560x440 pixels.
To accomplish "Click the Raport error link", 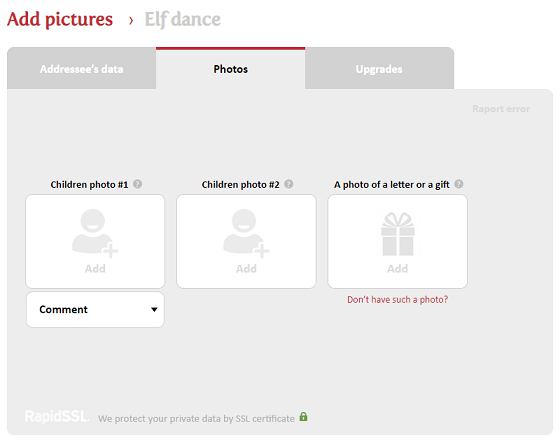I will (x=501, y=109).
